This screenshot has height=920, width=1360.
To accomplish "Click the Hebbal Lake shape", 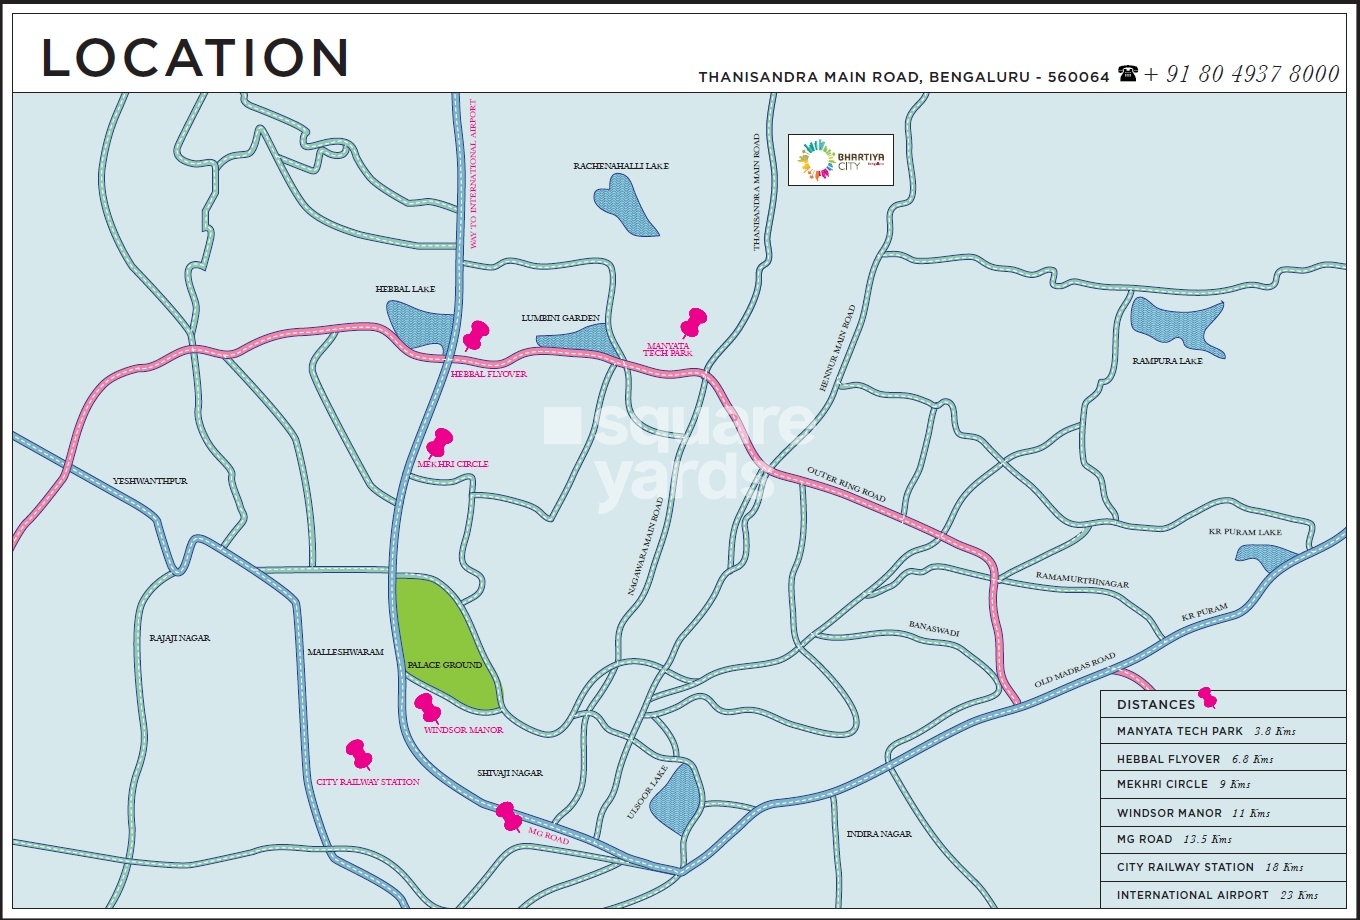I will [419, 325].
